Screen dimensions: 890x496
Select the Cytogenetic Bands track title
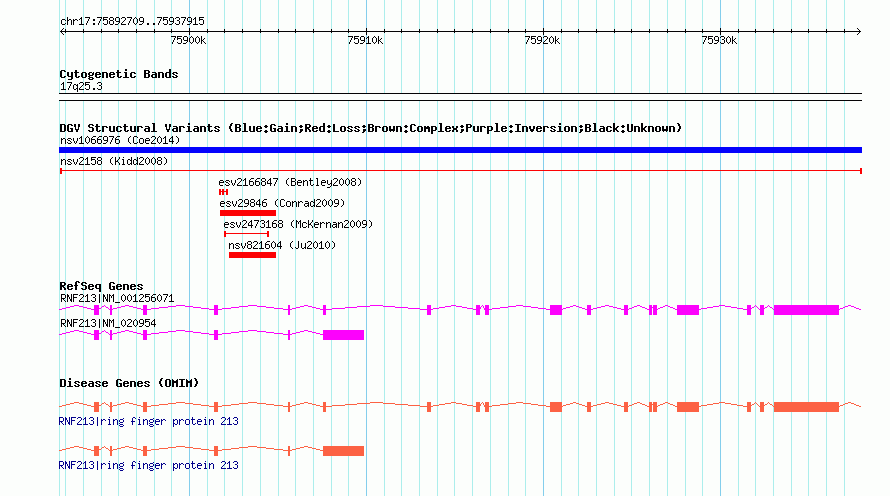coord(119,74)
